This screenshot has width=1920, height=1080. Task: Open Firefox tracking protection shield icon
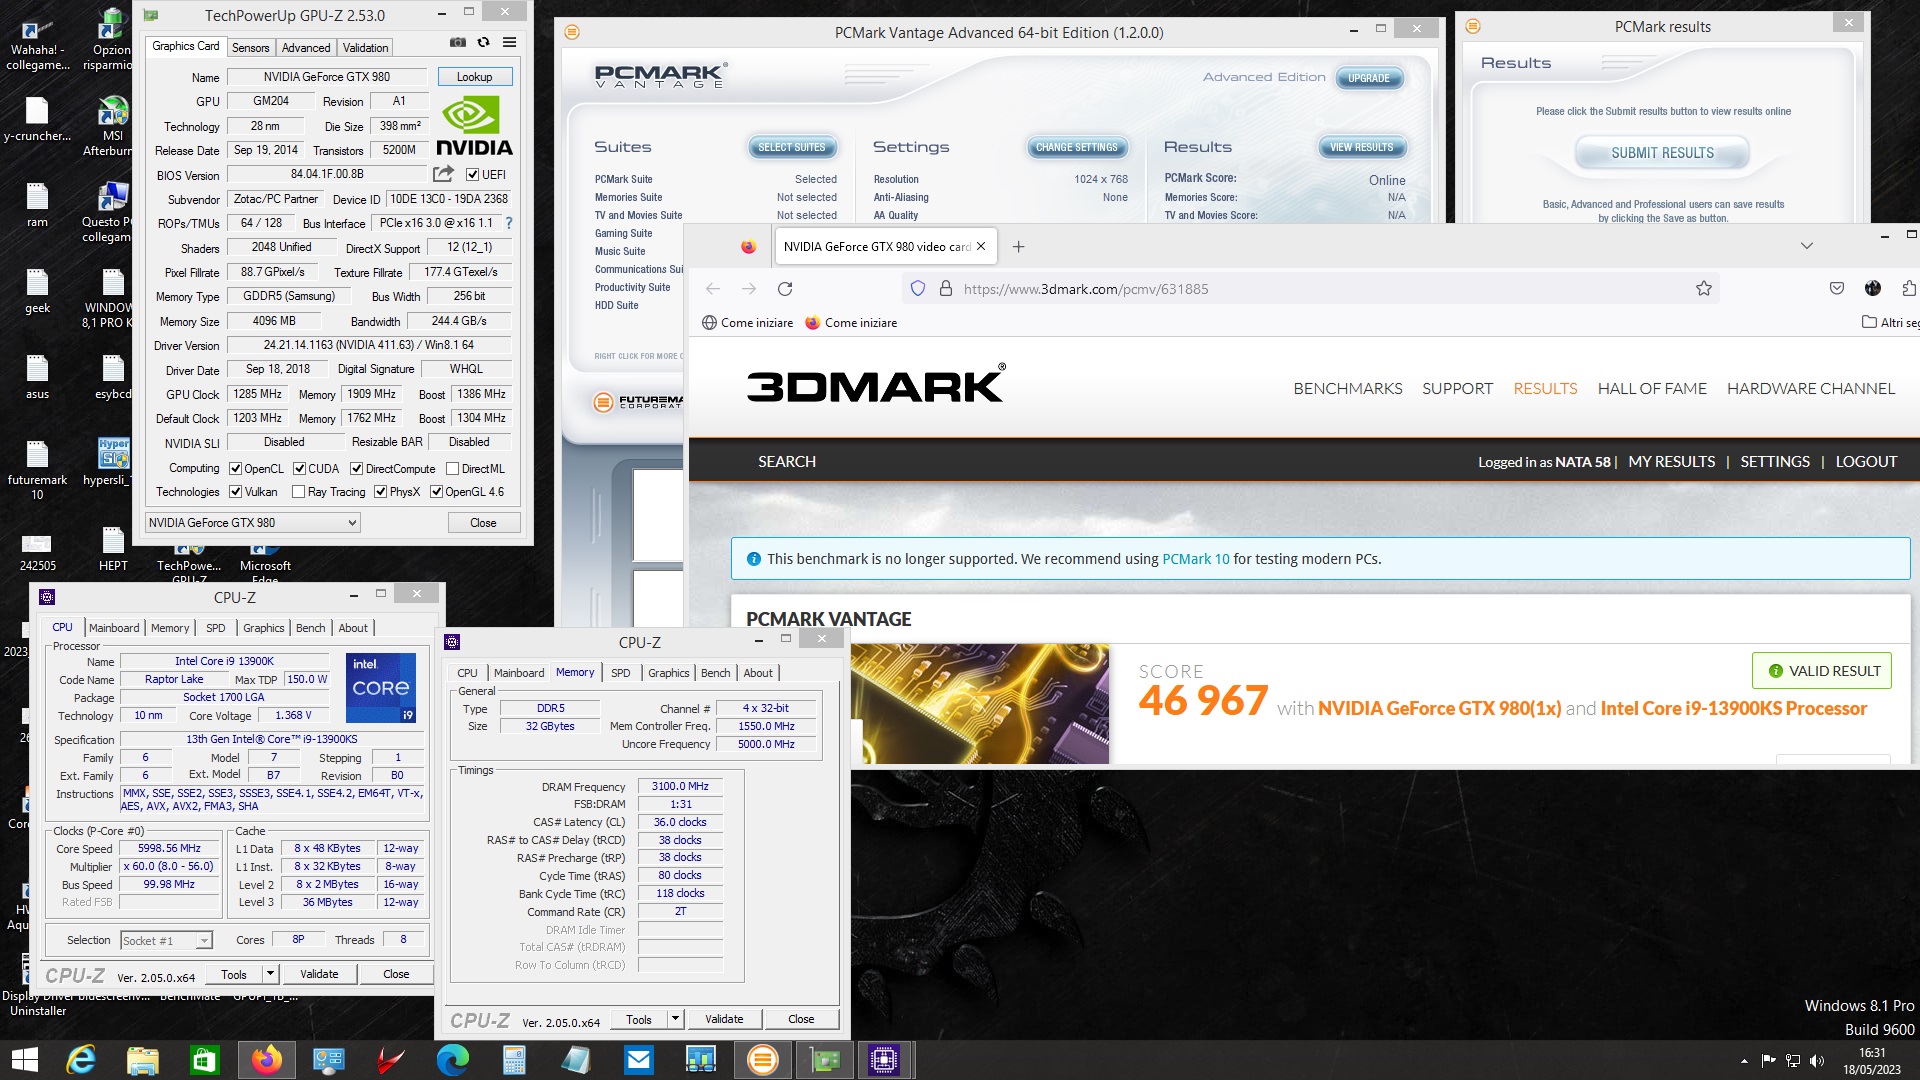coord(917,289)
